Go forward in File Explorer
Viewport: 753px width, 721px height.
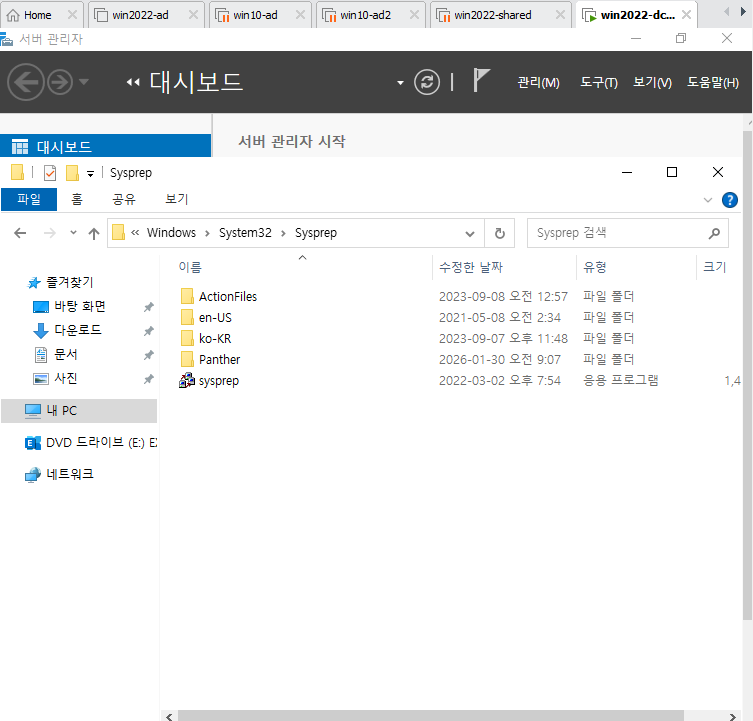pos(49,233)
